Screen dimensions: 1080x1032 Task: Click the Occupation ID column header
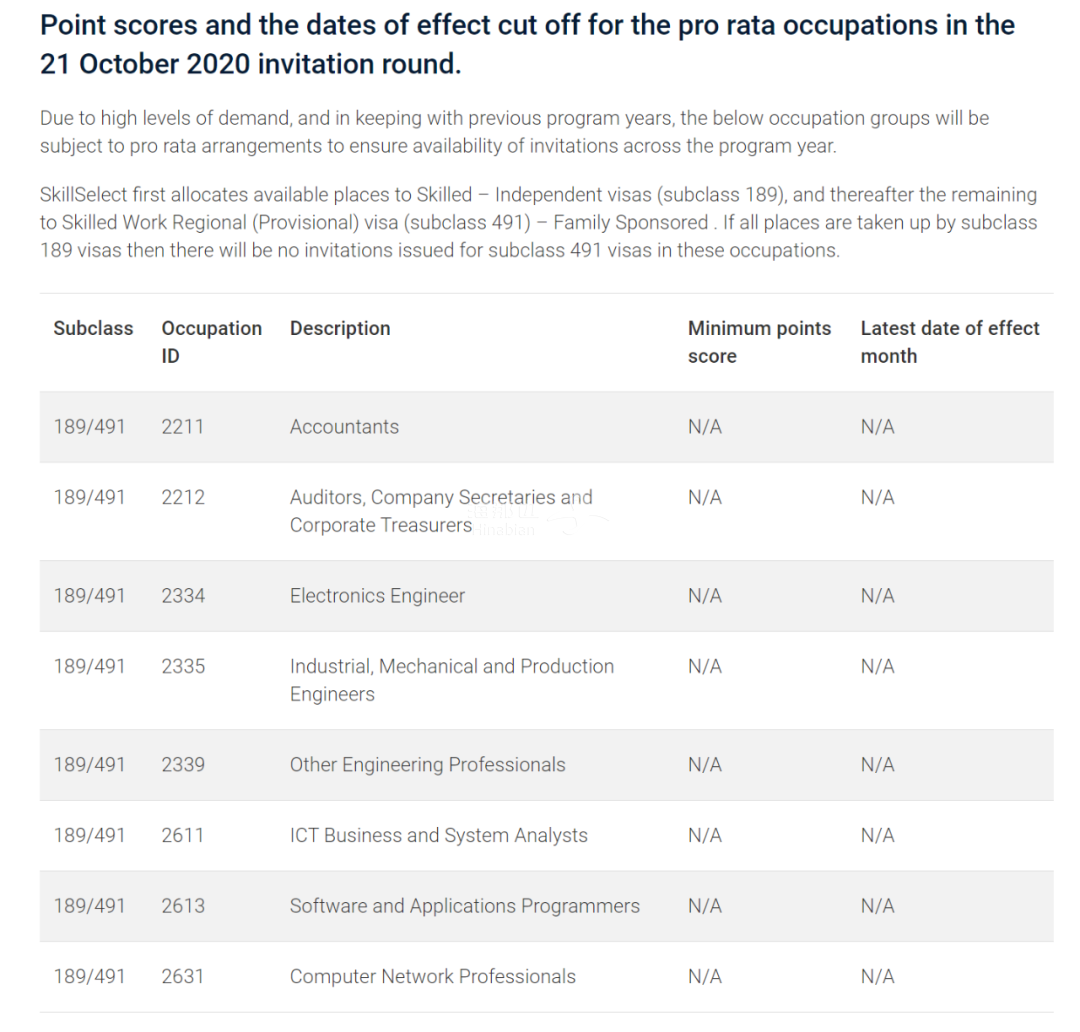pos(211,342)
